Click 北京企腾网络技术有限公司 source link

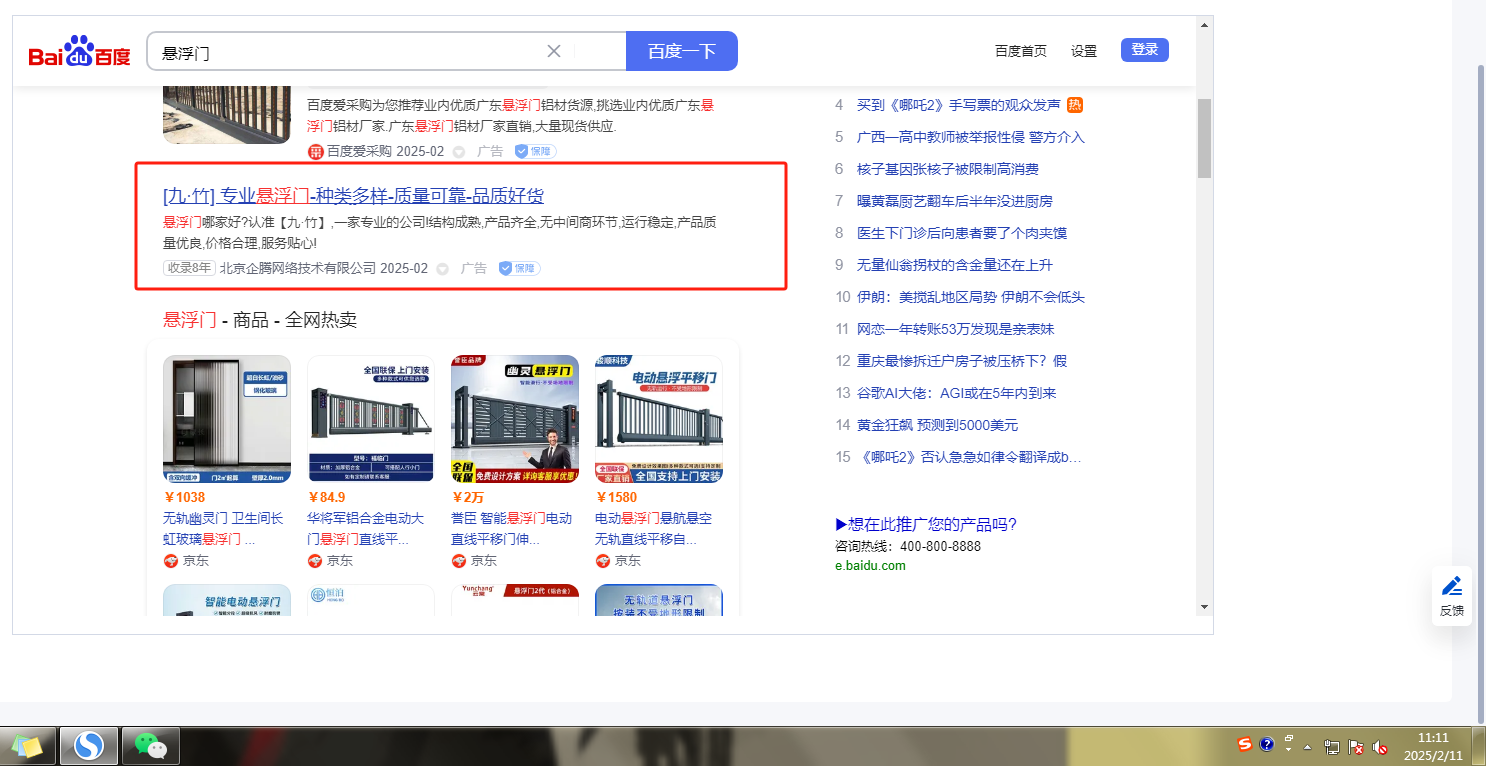pyautogui.click(x=298, y=268)
